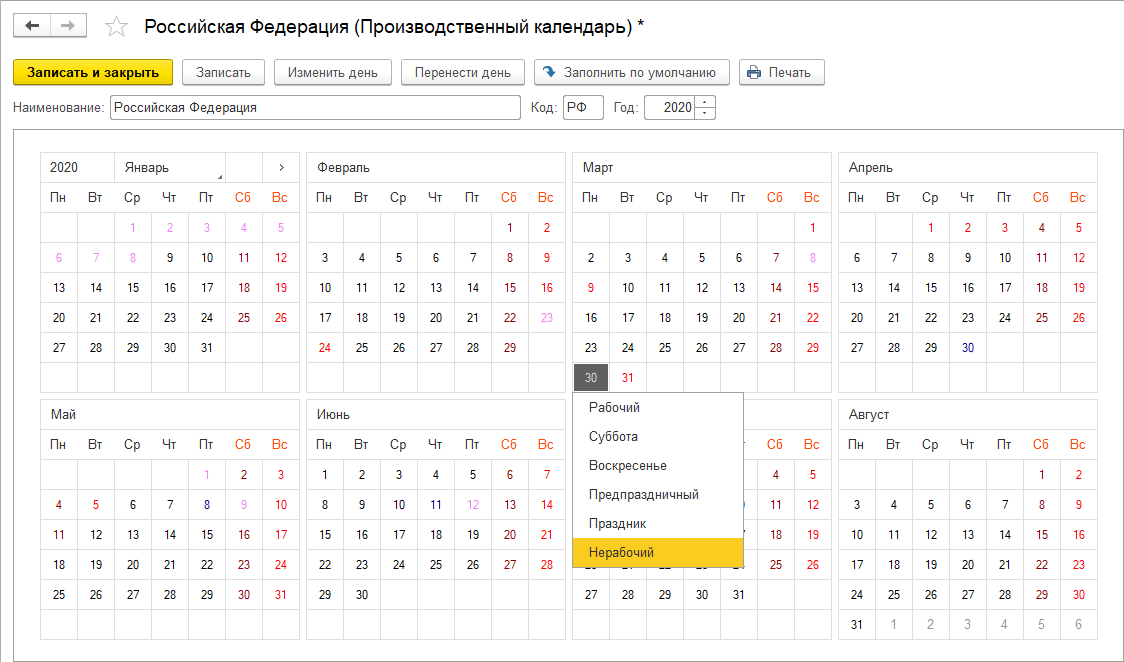
Task: Select March 31 in the calendar
Action: click(627, 378)
